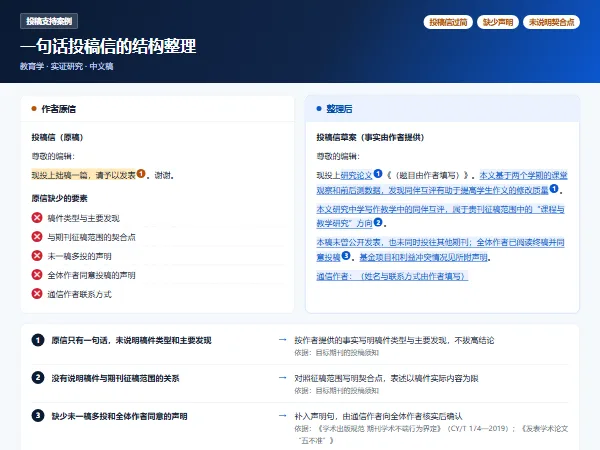The height and width of the screenshot is (450, 600).
Task: Click note 没有说明稿件与期刊征稿范围的关系
Action: pyautogui.click(x=115, y=378)
